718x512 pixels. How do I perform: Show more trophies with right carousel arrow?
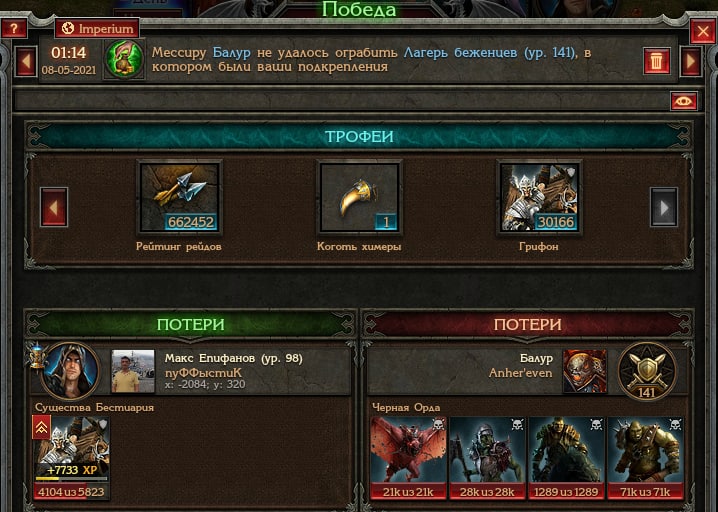664,207
